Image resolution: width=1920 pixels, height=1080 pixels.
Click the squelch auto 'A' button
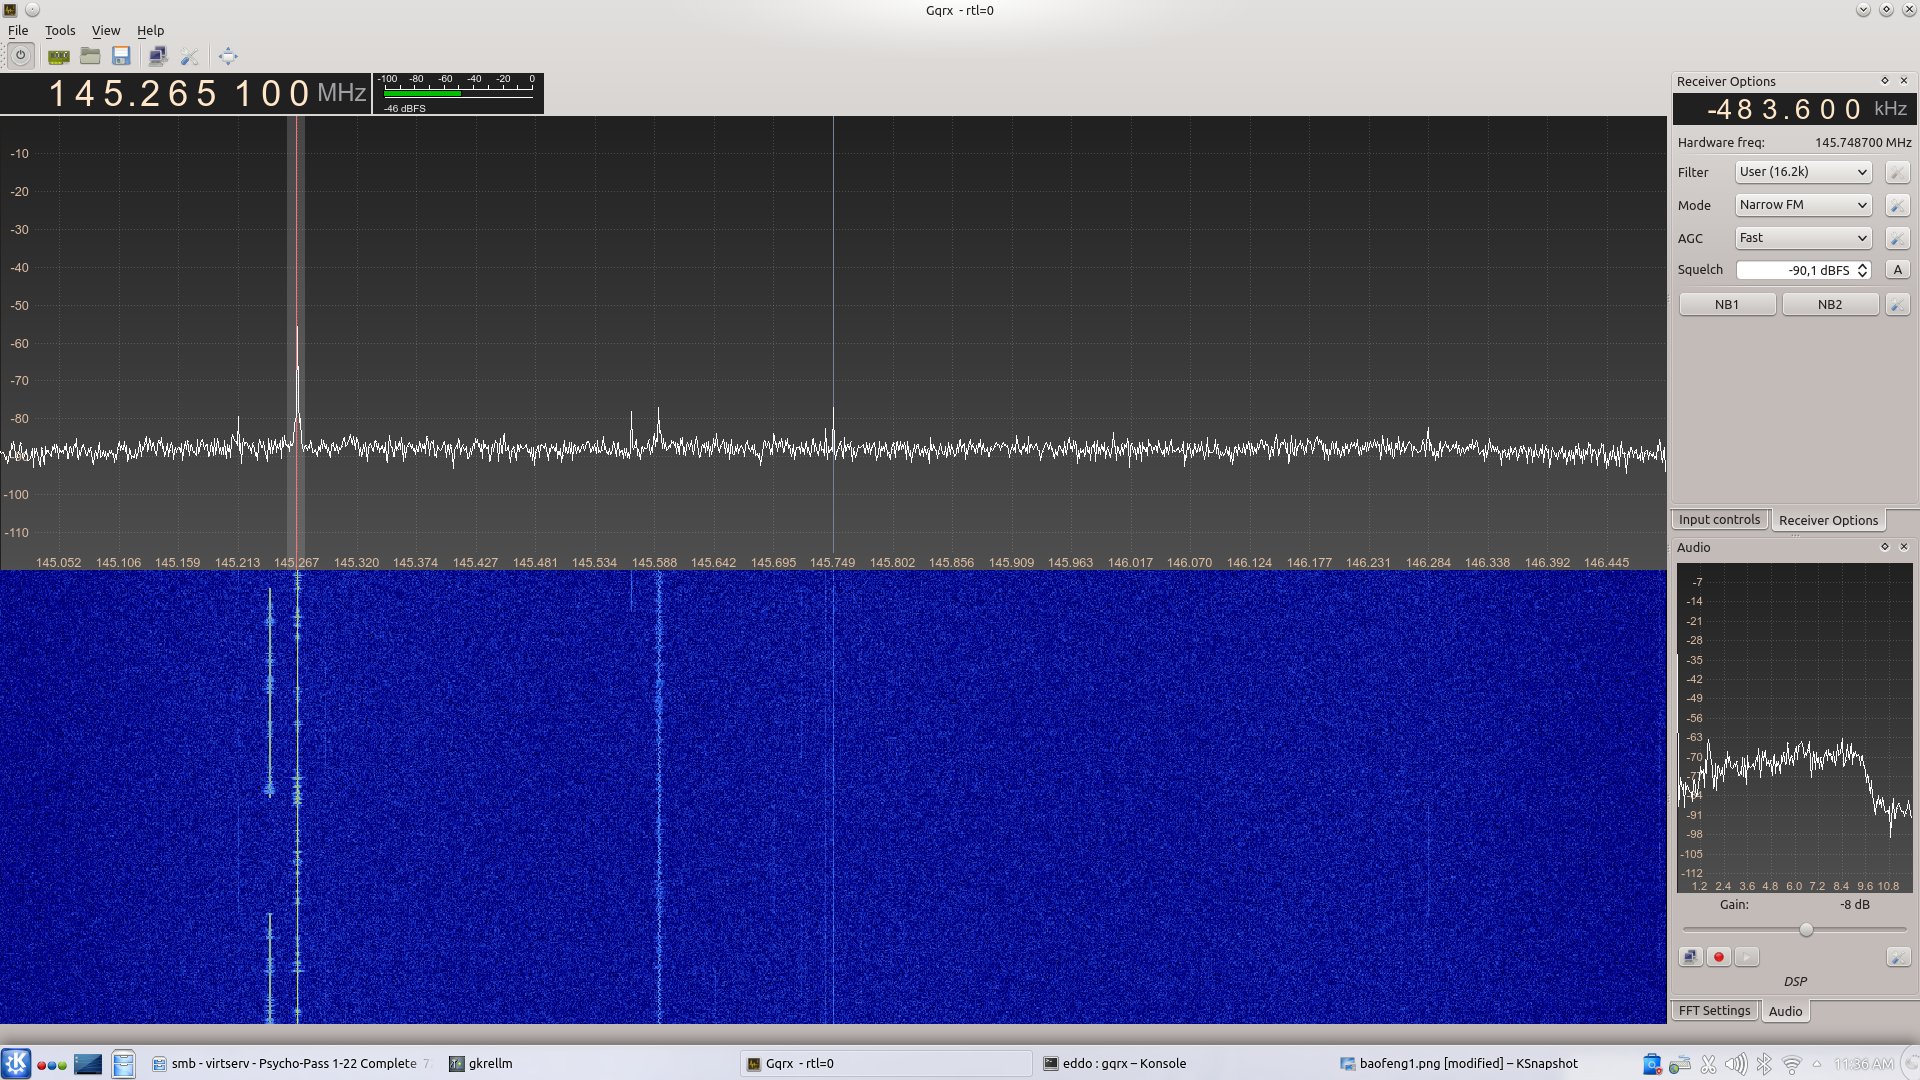pyautogui.click(x=1897, y=270)
